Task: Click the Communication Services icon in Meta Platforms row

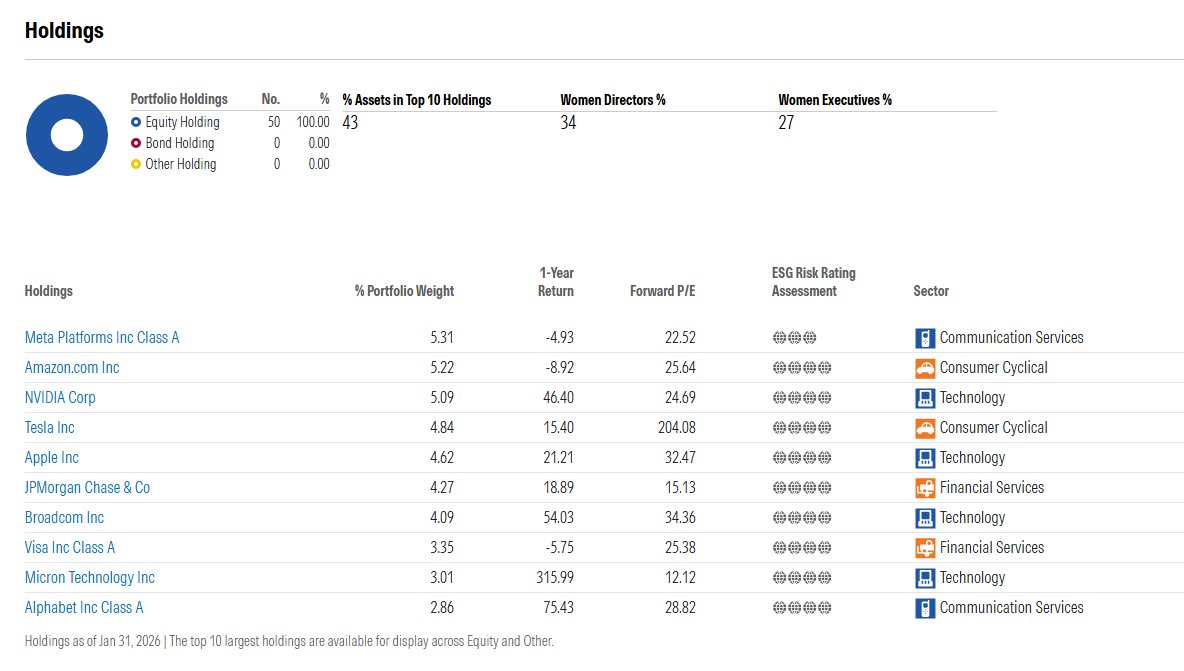Action: (x=925, y=338)
